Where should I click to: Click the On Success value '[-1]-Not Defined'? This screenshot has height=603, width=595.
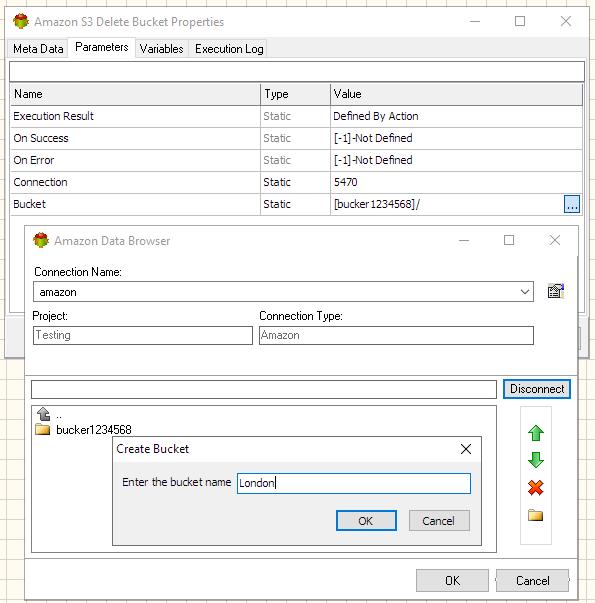pos(373,138)
